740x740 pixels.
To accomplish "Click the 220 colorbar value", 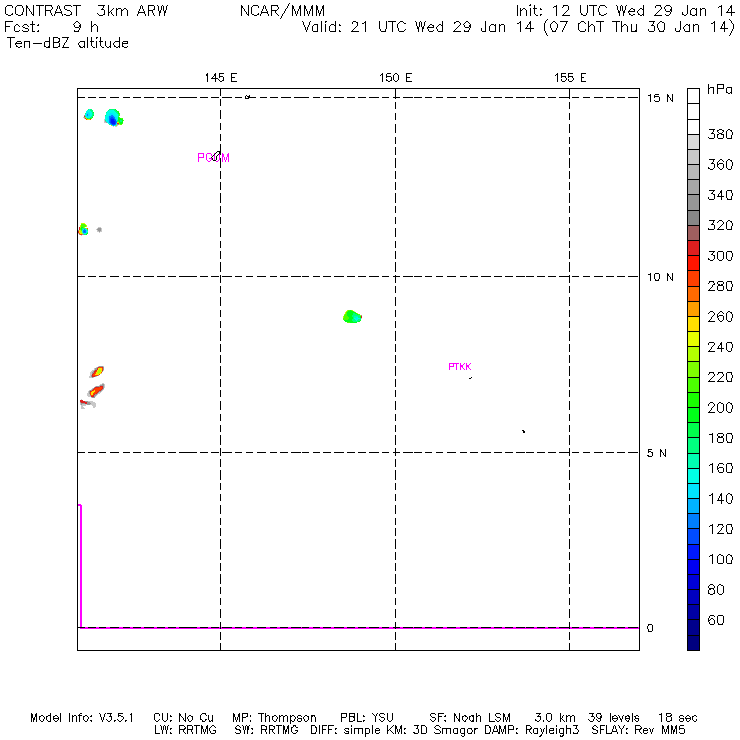I will (x=720, y=377).
